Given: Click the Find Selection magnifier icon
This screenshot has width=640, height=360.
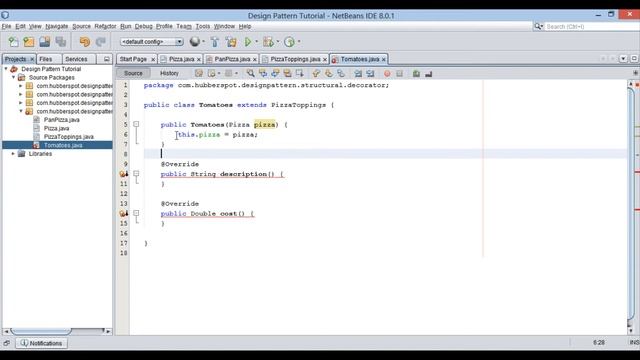Looking at the screenshot, I should tap(251, 73).
